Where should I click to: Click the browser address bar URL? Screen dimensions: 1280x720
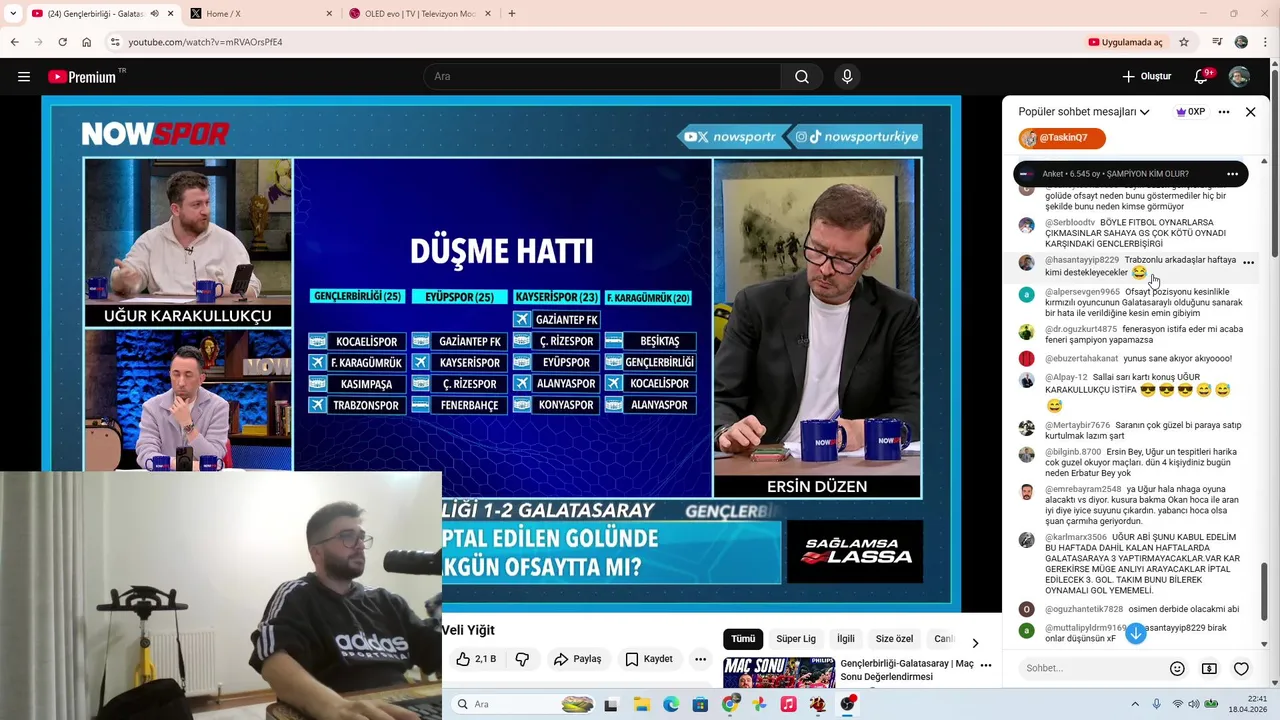(x=205, y=42)
